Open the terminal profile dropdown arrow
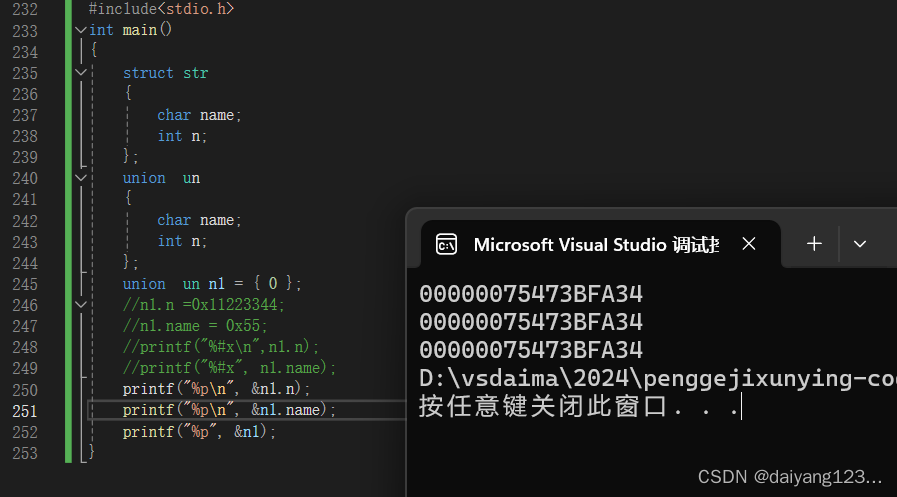Viewport: 897px width, 497px height. click(859, 244)
